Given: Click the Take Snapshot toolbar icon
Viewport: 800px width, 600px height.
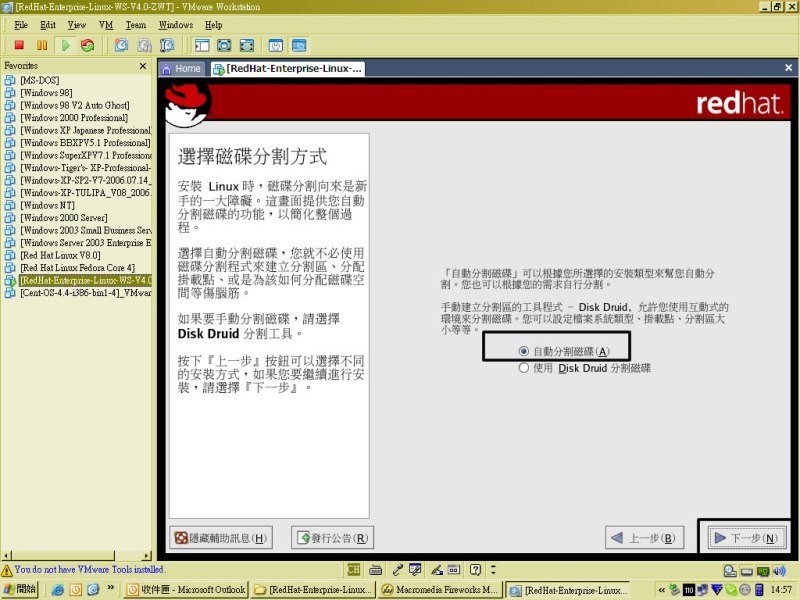Looking at the screenshot, I should (121, 45).
